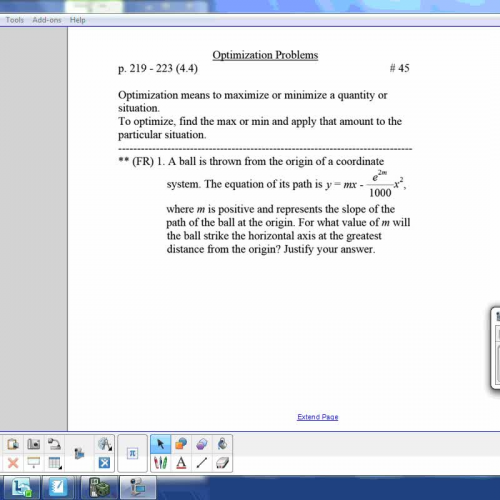The width and height of the screenshot is (500, 500).
Task: Show the Screen Shade tool
Action: [x=33, y=463]
